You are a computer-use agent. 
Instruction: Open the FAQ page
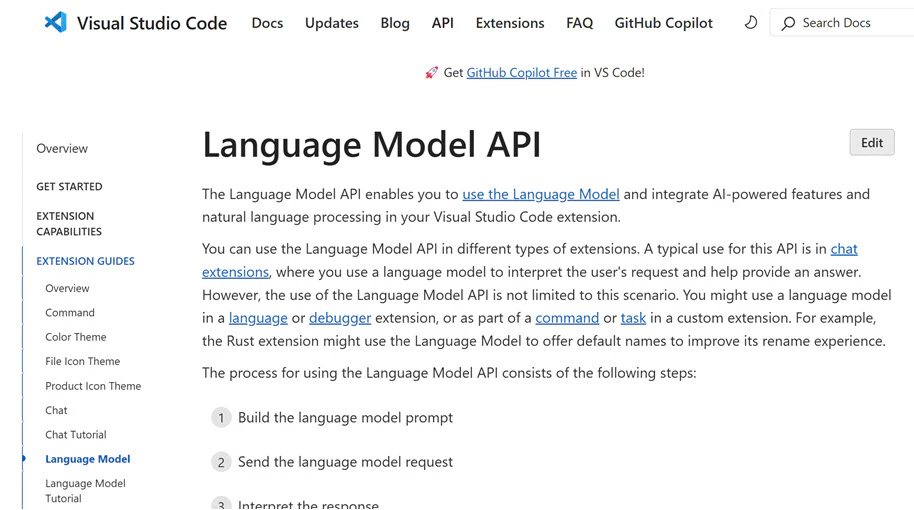click(579, 23)
